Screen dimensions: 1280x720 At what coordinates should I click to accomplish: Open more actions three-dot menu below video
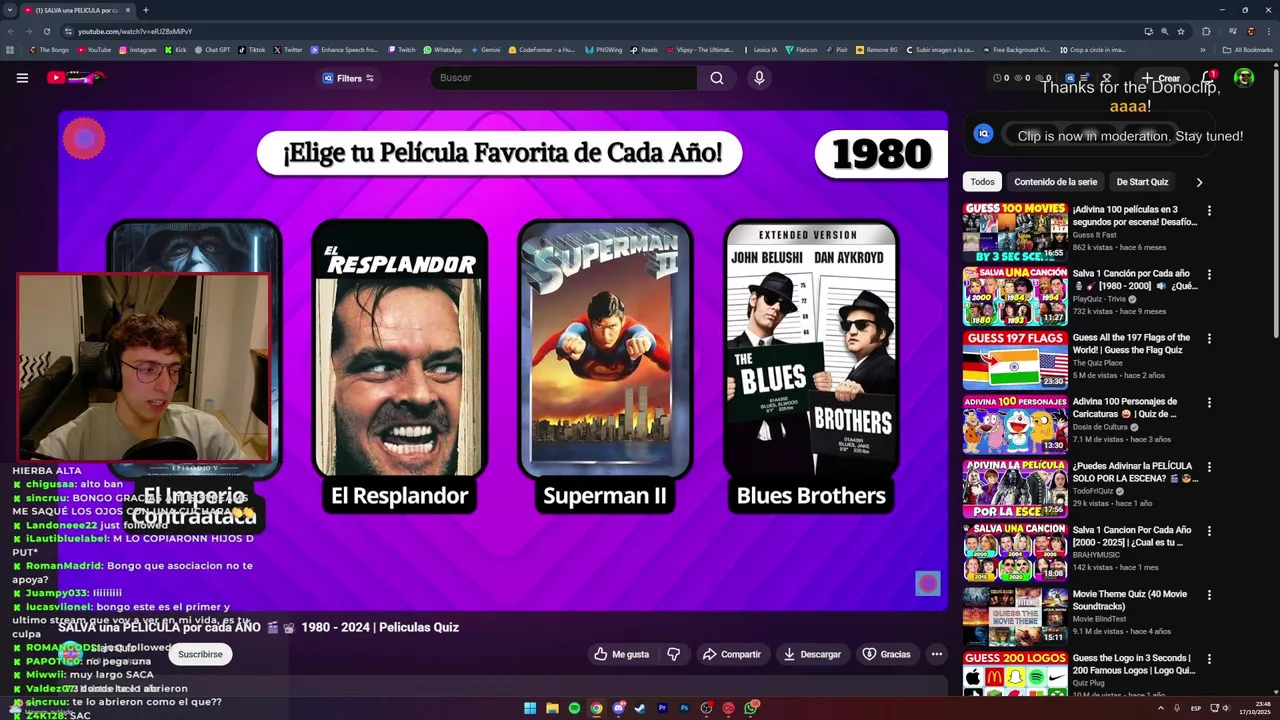click(x=937, y=654)
